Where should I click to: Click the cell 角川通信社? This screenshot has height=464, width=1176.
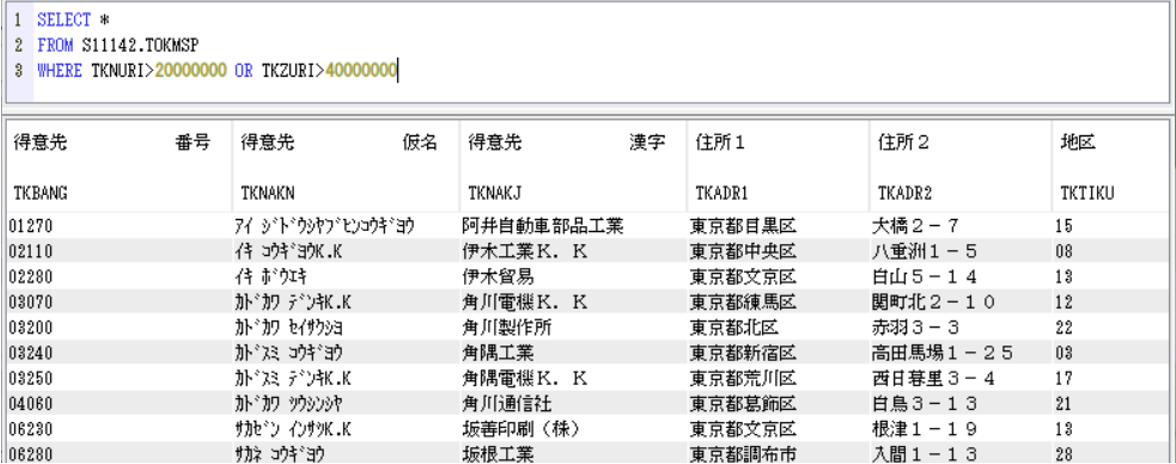(x=508, y=404)
